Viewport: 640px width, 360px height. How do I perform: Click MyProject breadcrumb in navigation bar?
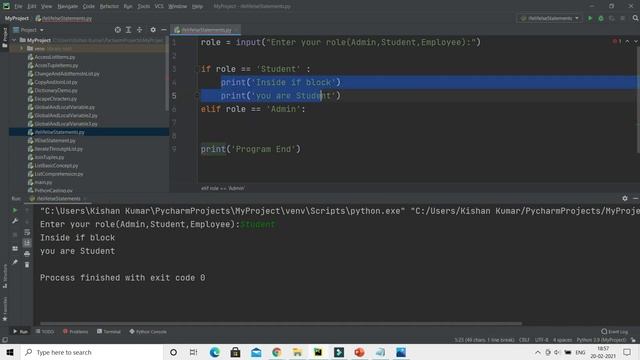coord(17,18)
